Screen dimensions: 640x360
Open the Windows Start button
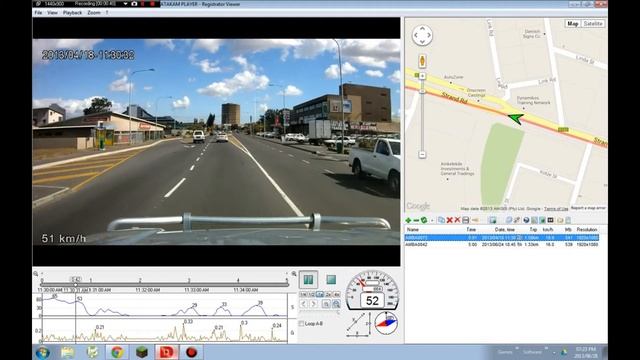coord(42,352)
